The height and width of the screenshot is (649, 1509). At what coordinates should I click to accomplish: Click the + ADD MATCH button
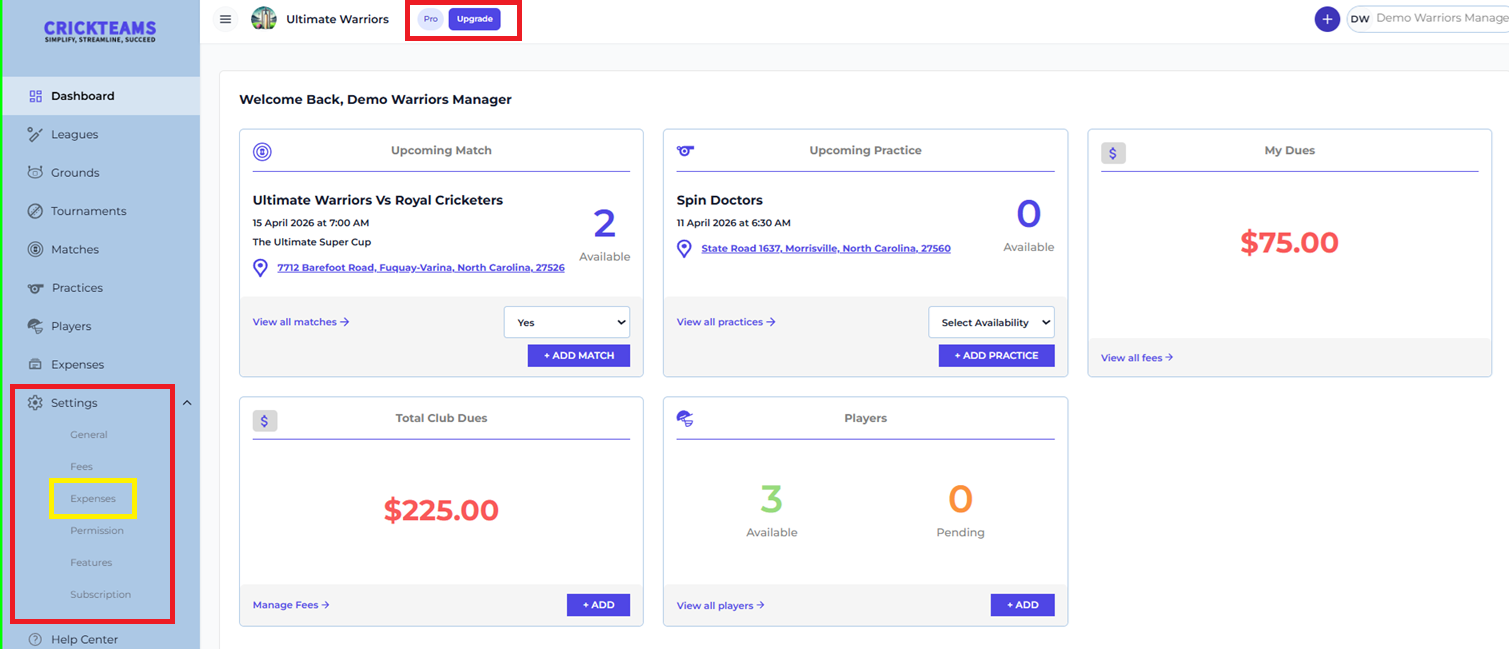(x=579, y=355)
